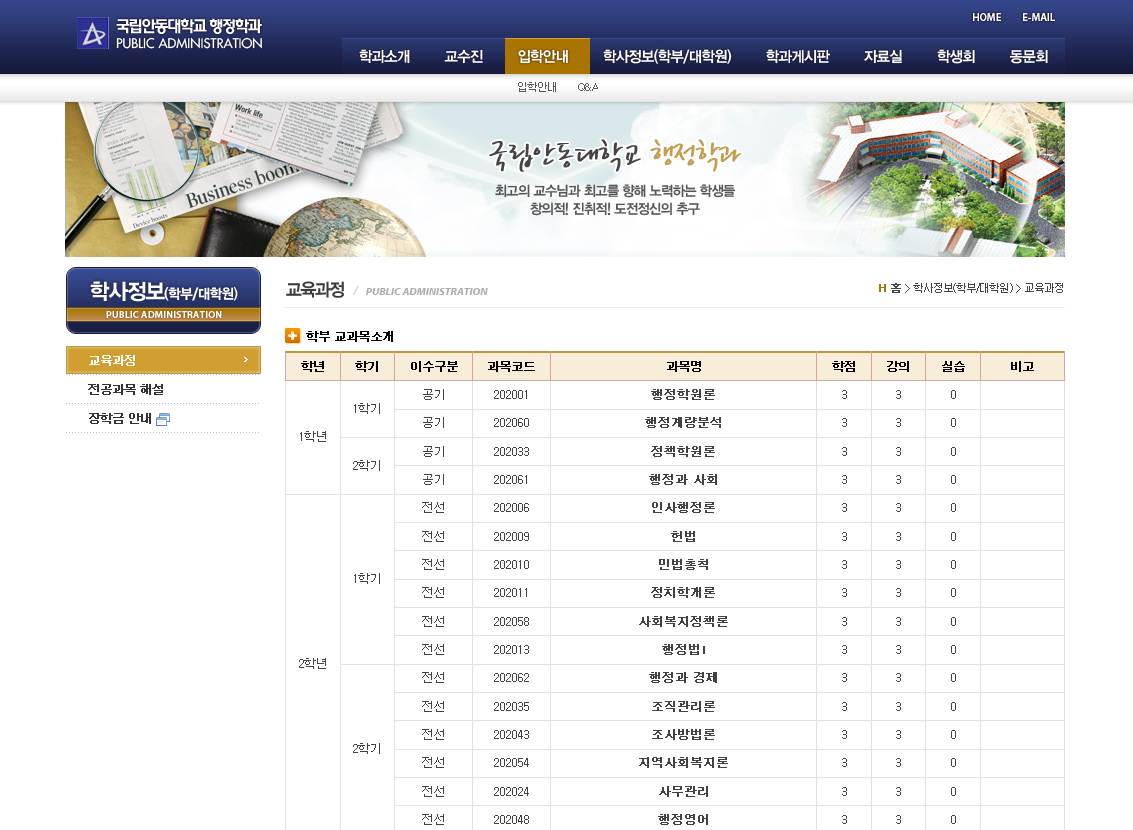This screenshot has height=830, width=1133.
Task: Select course name 조직관리론
Action: click(684, 706)
